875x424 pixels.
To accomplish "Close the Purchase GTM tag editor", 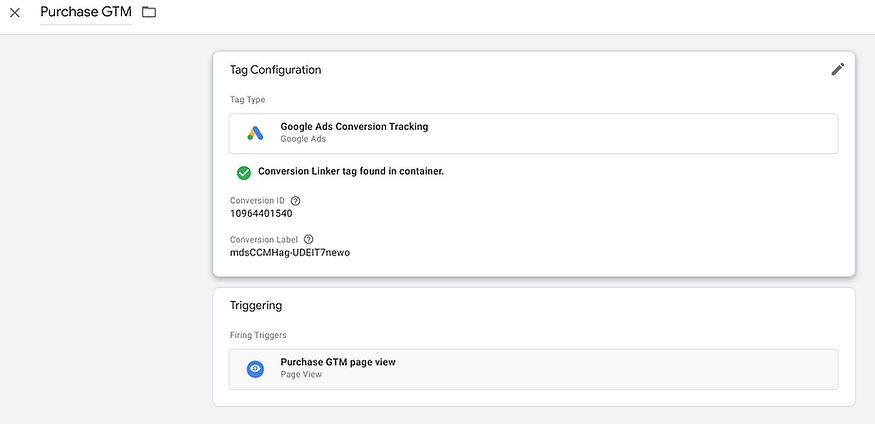I will coord(15,12).
